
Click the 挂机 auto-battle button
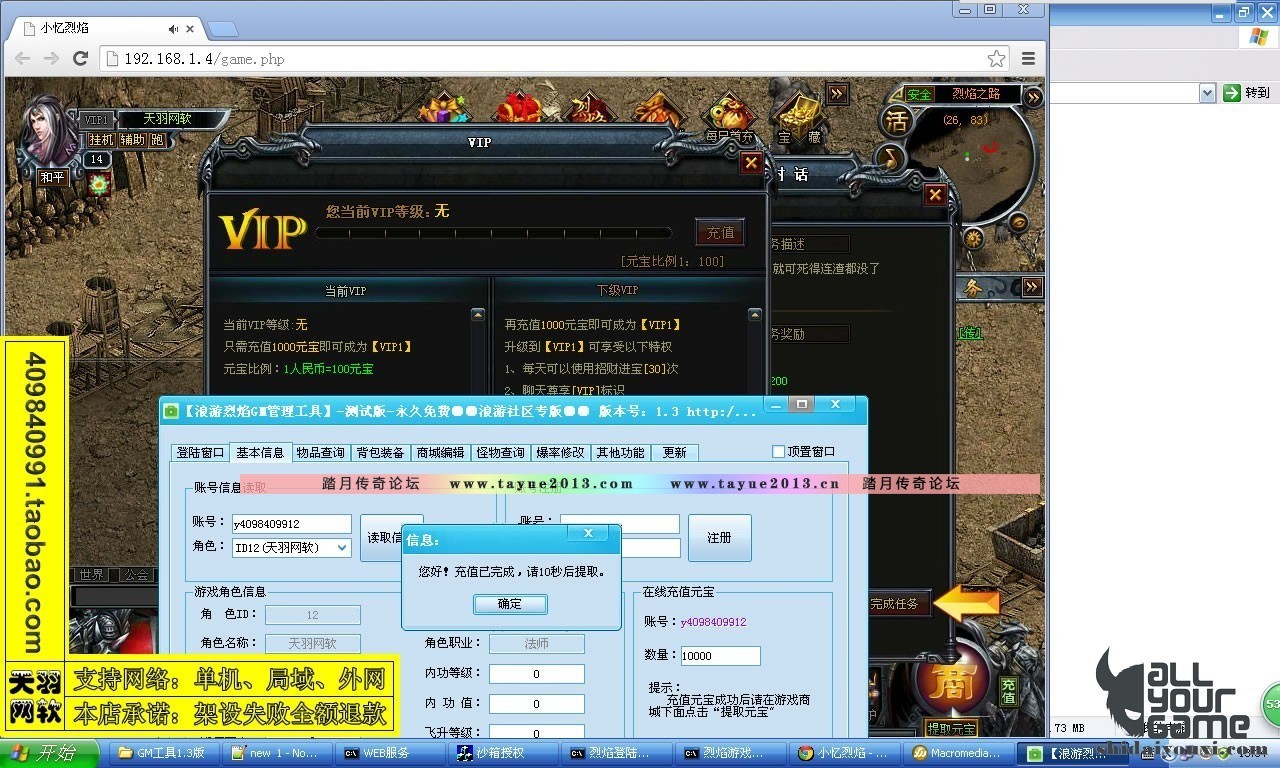click(101, 140)
